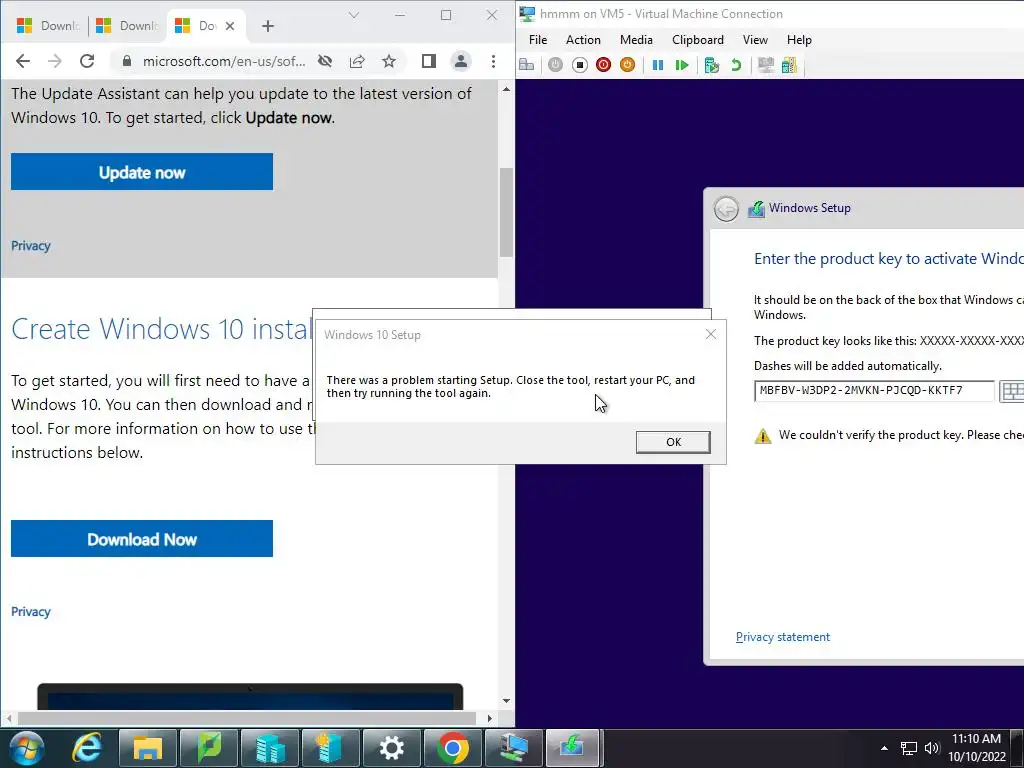
Task: Toggle the Chrome side panel icon
Action: click(428, 61)
